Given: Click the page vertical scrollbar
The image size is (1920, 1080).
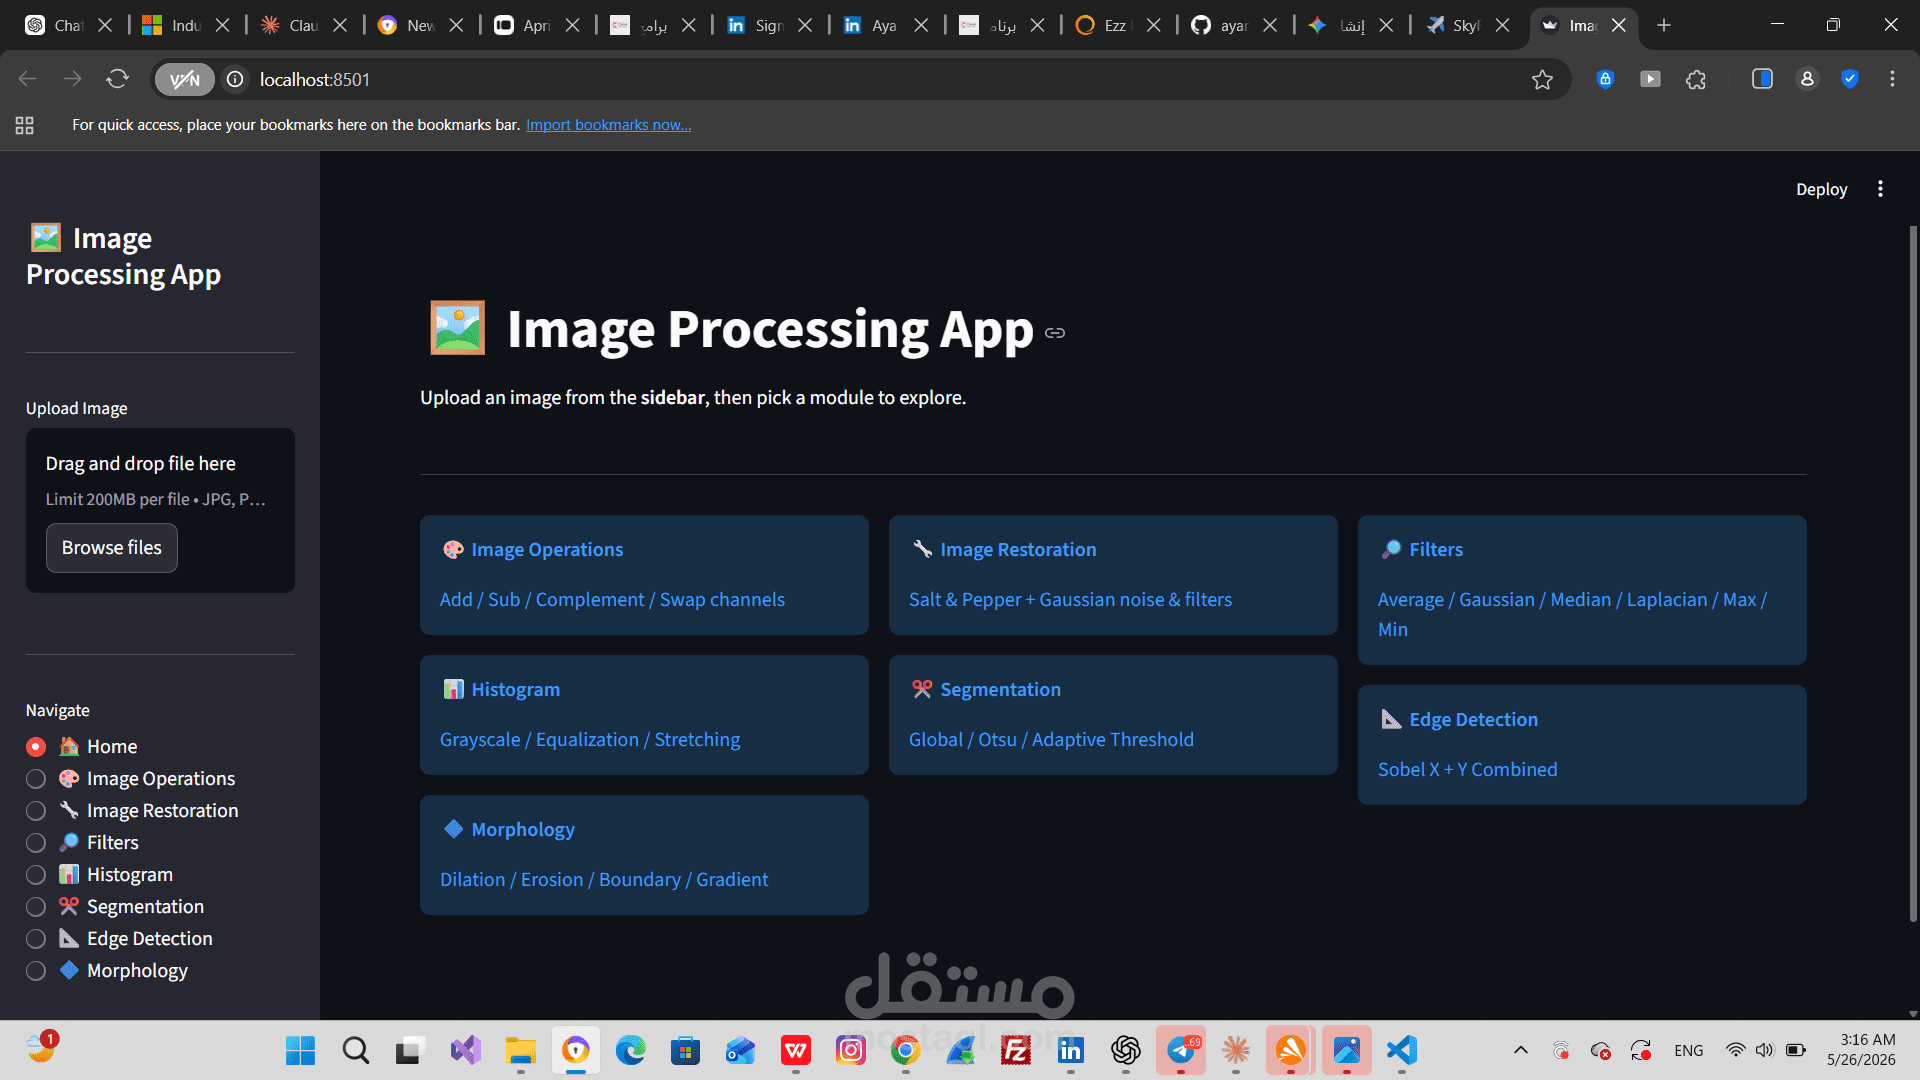Looking at the screenshot, I should pyautogui.click(x=1913, y=575).
